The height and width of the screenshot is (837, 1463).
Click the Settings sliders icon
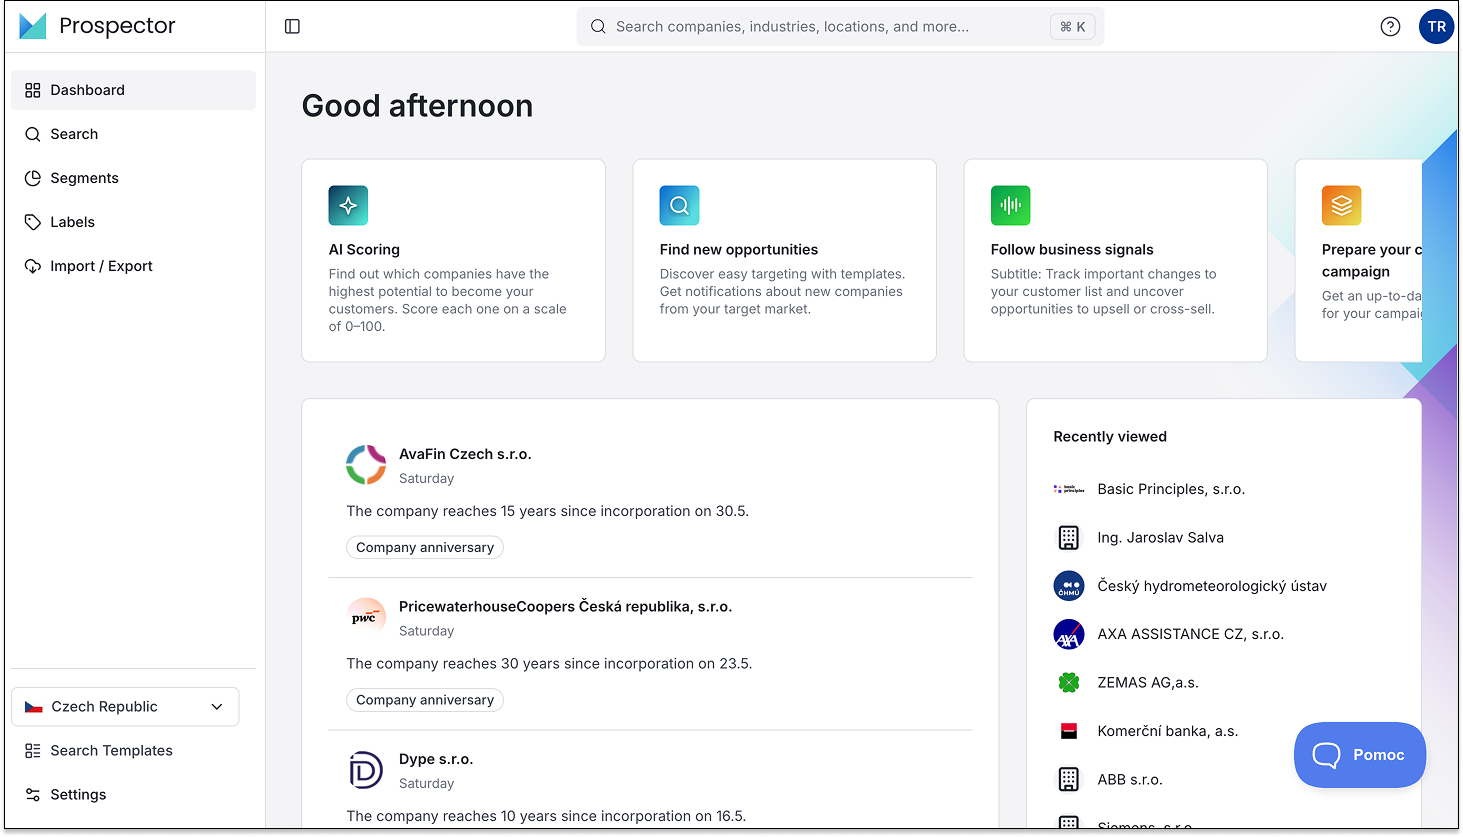[33, 795]
